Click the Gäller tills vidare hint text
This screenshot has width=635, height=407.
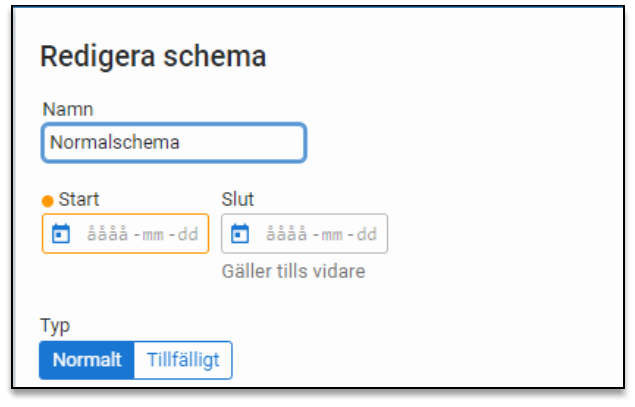click(293, 271)
